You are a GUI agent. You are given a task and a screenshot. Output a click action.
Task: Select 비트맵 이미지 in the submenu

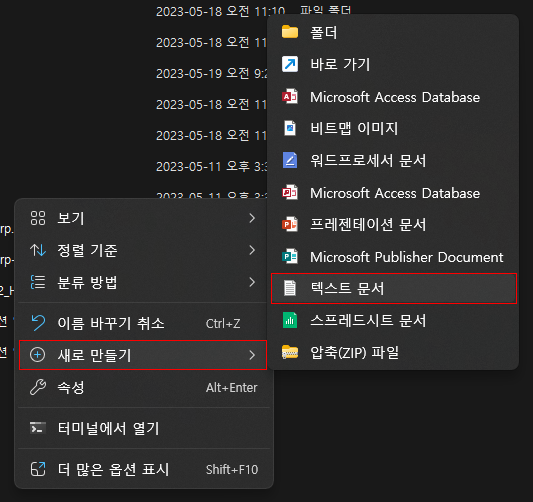394,128
